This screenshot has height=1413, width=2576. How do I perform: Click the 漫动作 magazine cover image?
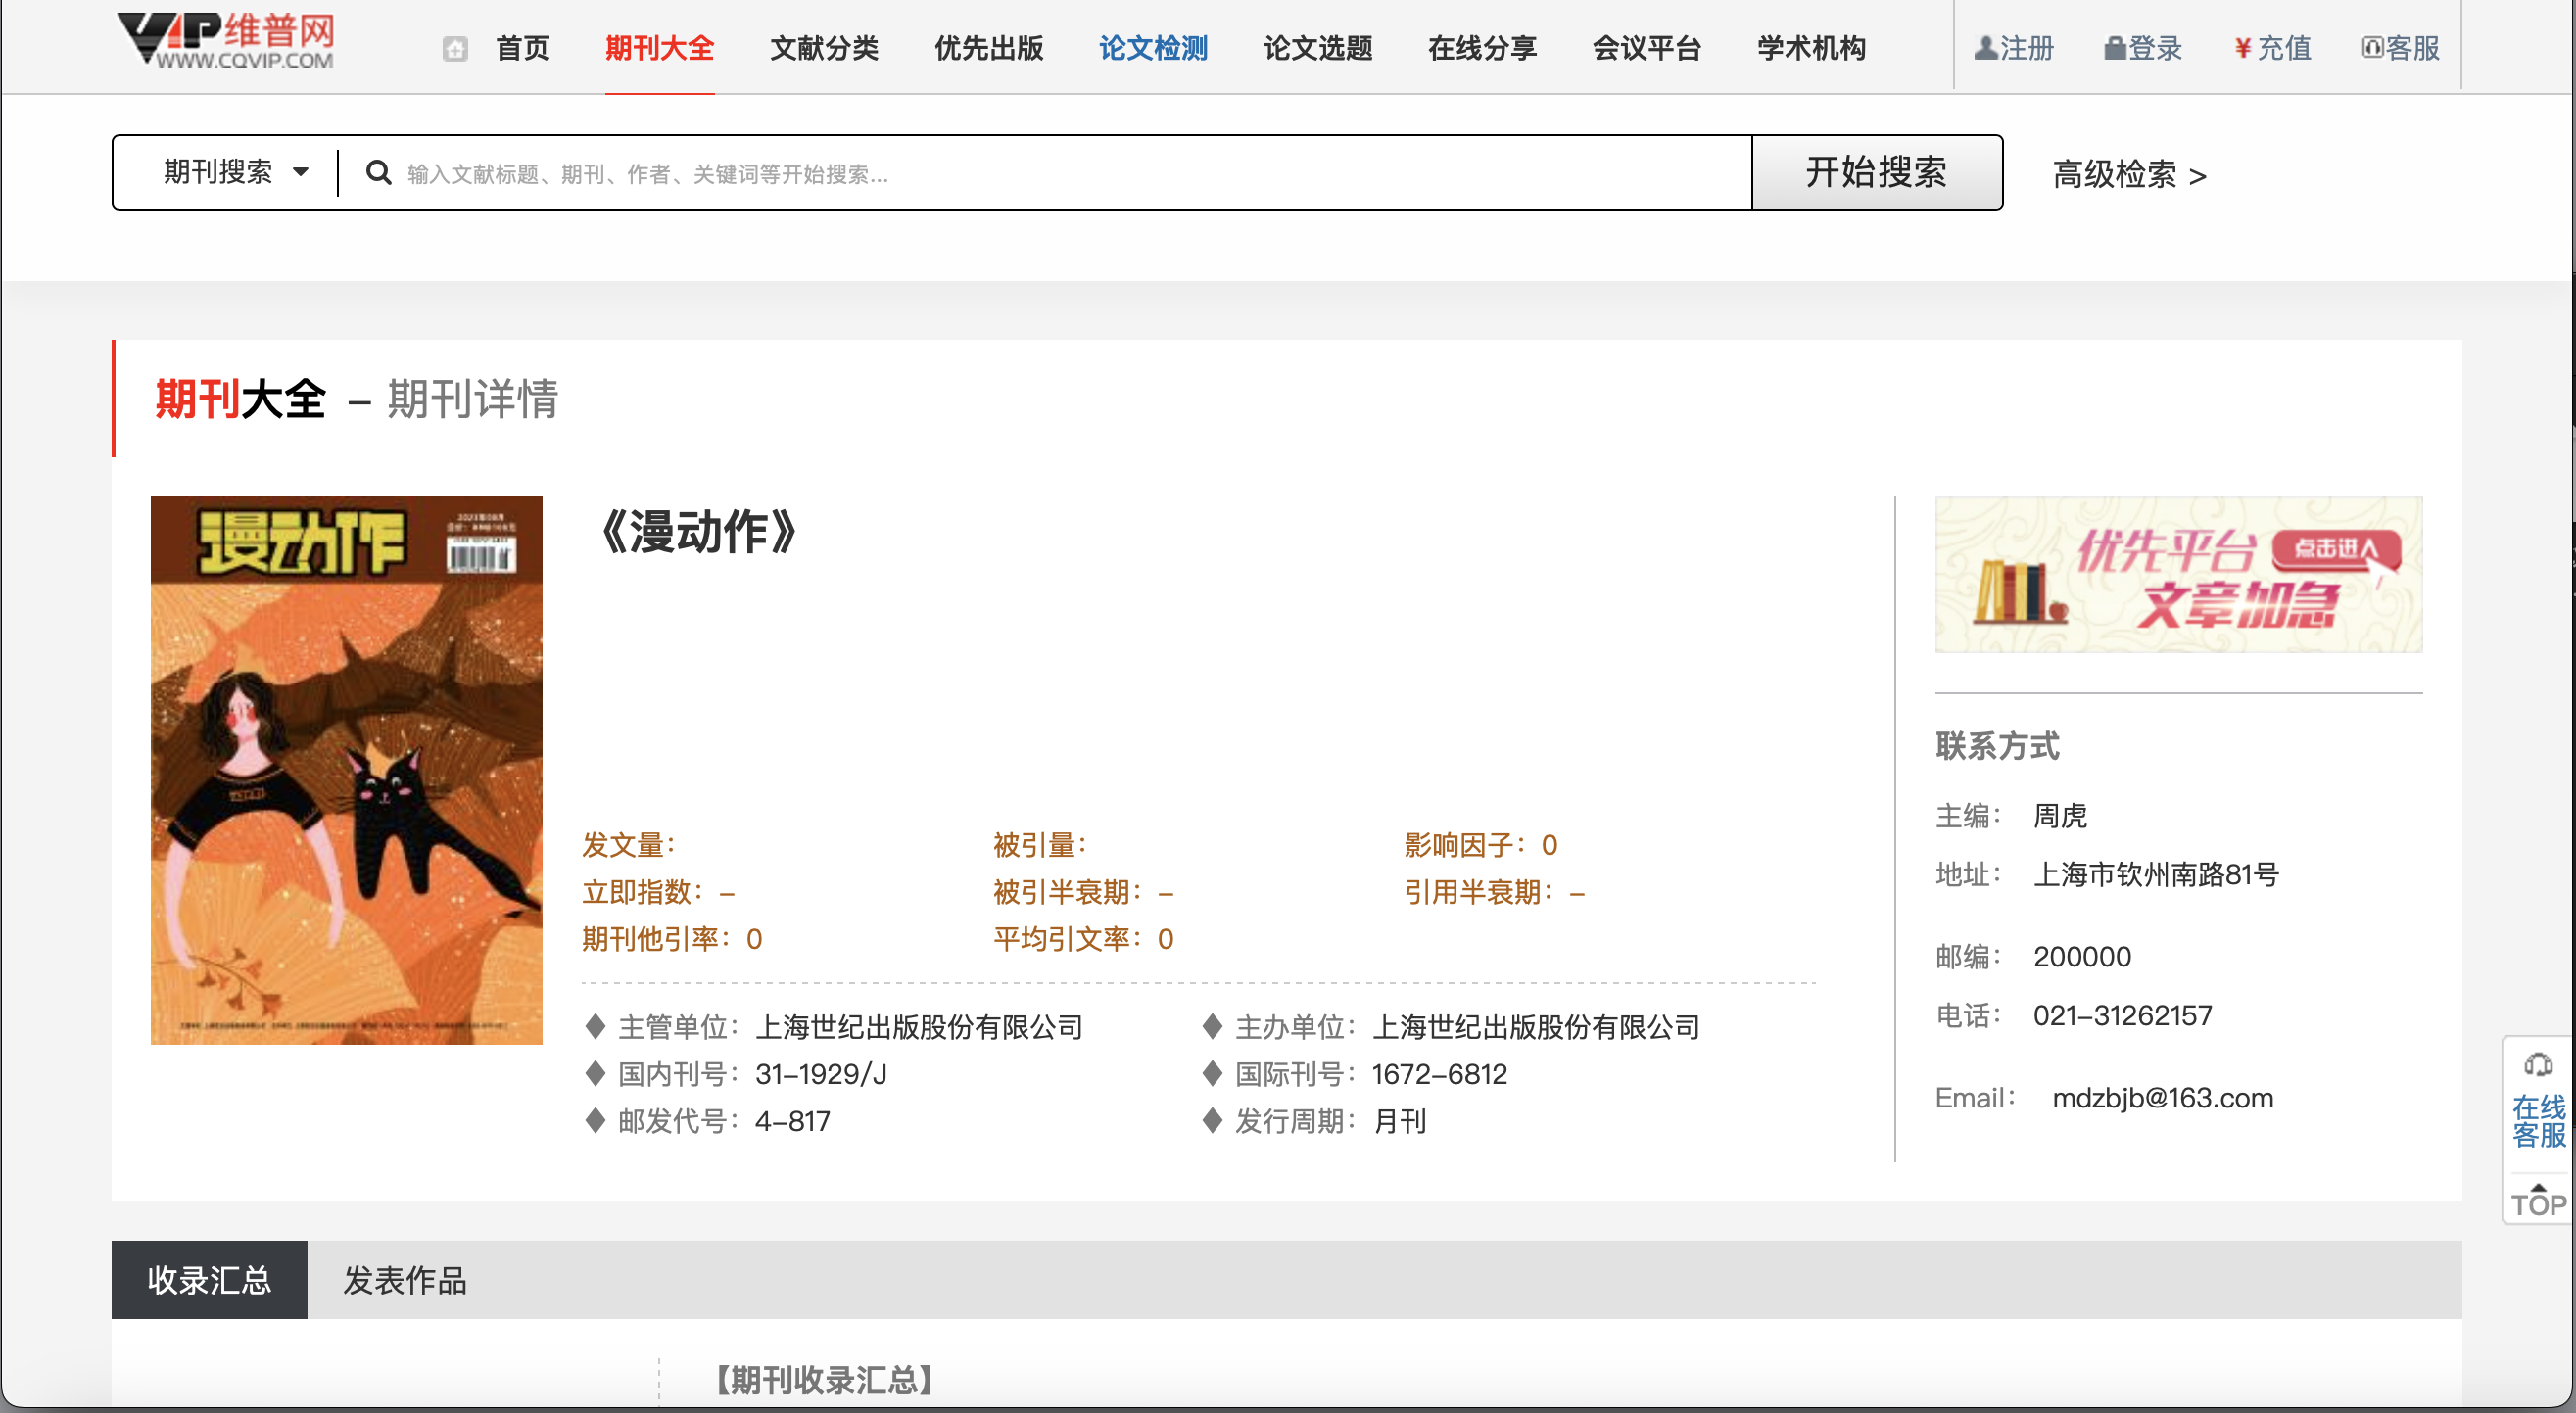(346, 770)
